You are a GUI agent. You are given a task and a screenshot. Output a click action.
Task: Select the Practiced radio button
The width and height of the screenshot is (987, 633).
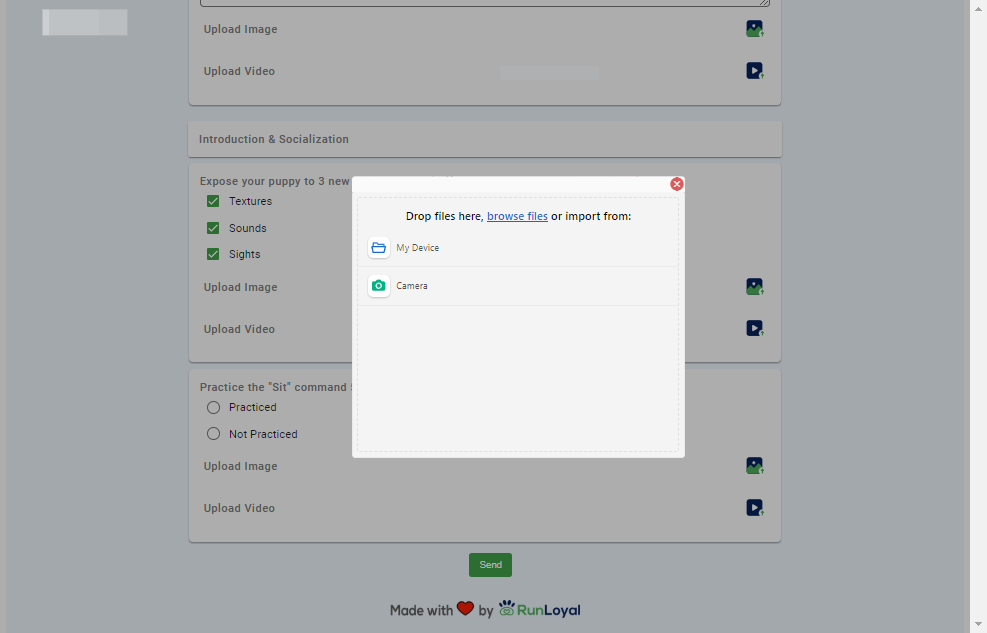tap(213, 407)
